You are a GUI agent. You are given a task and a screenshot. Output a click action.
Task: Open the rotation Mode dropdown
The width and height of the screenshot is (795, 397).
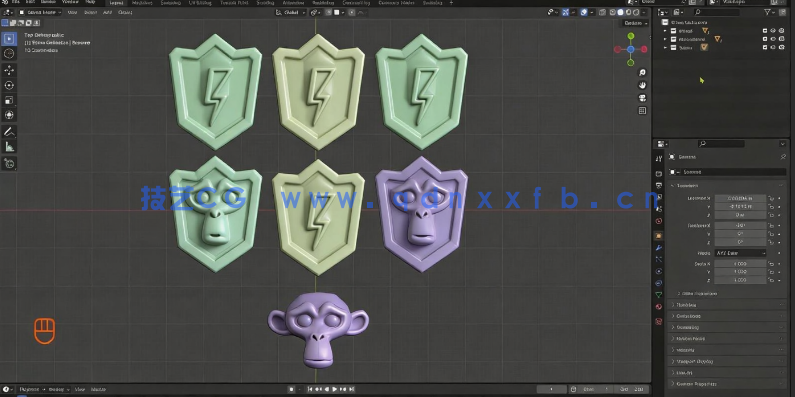click(740, 253)
